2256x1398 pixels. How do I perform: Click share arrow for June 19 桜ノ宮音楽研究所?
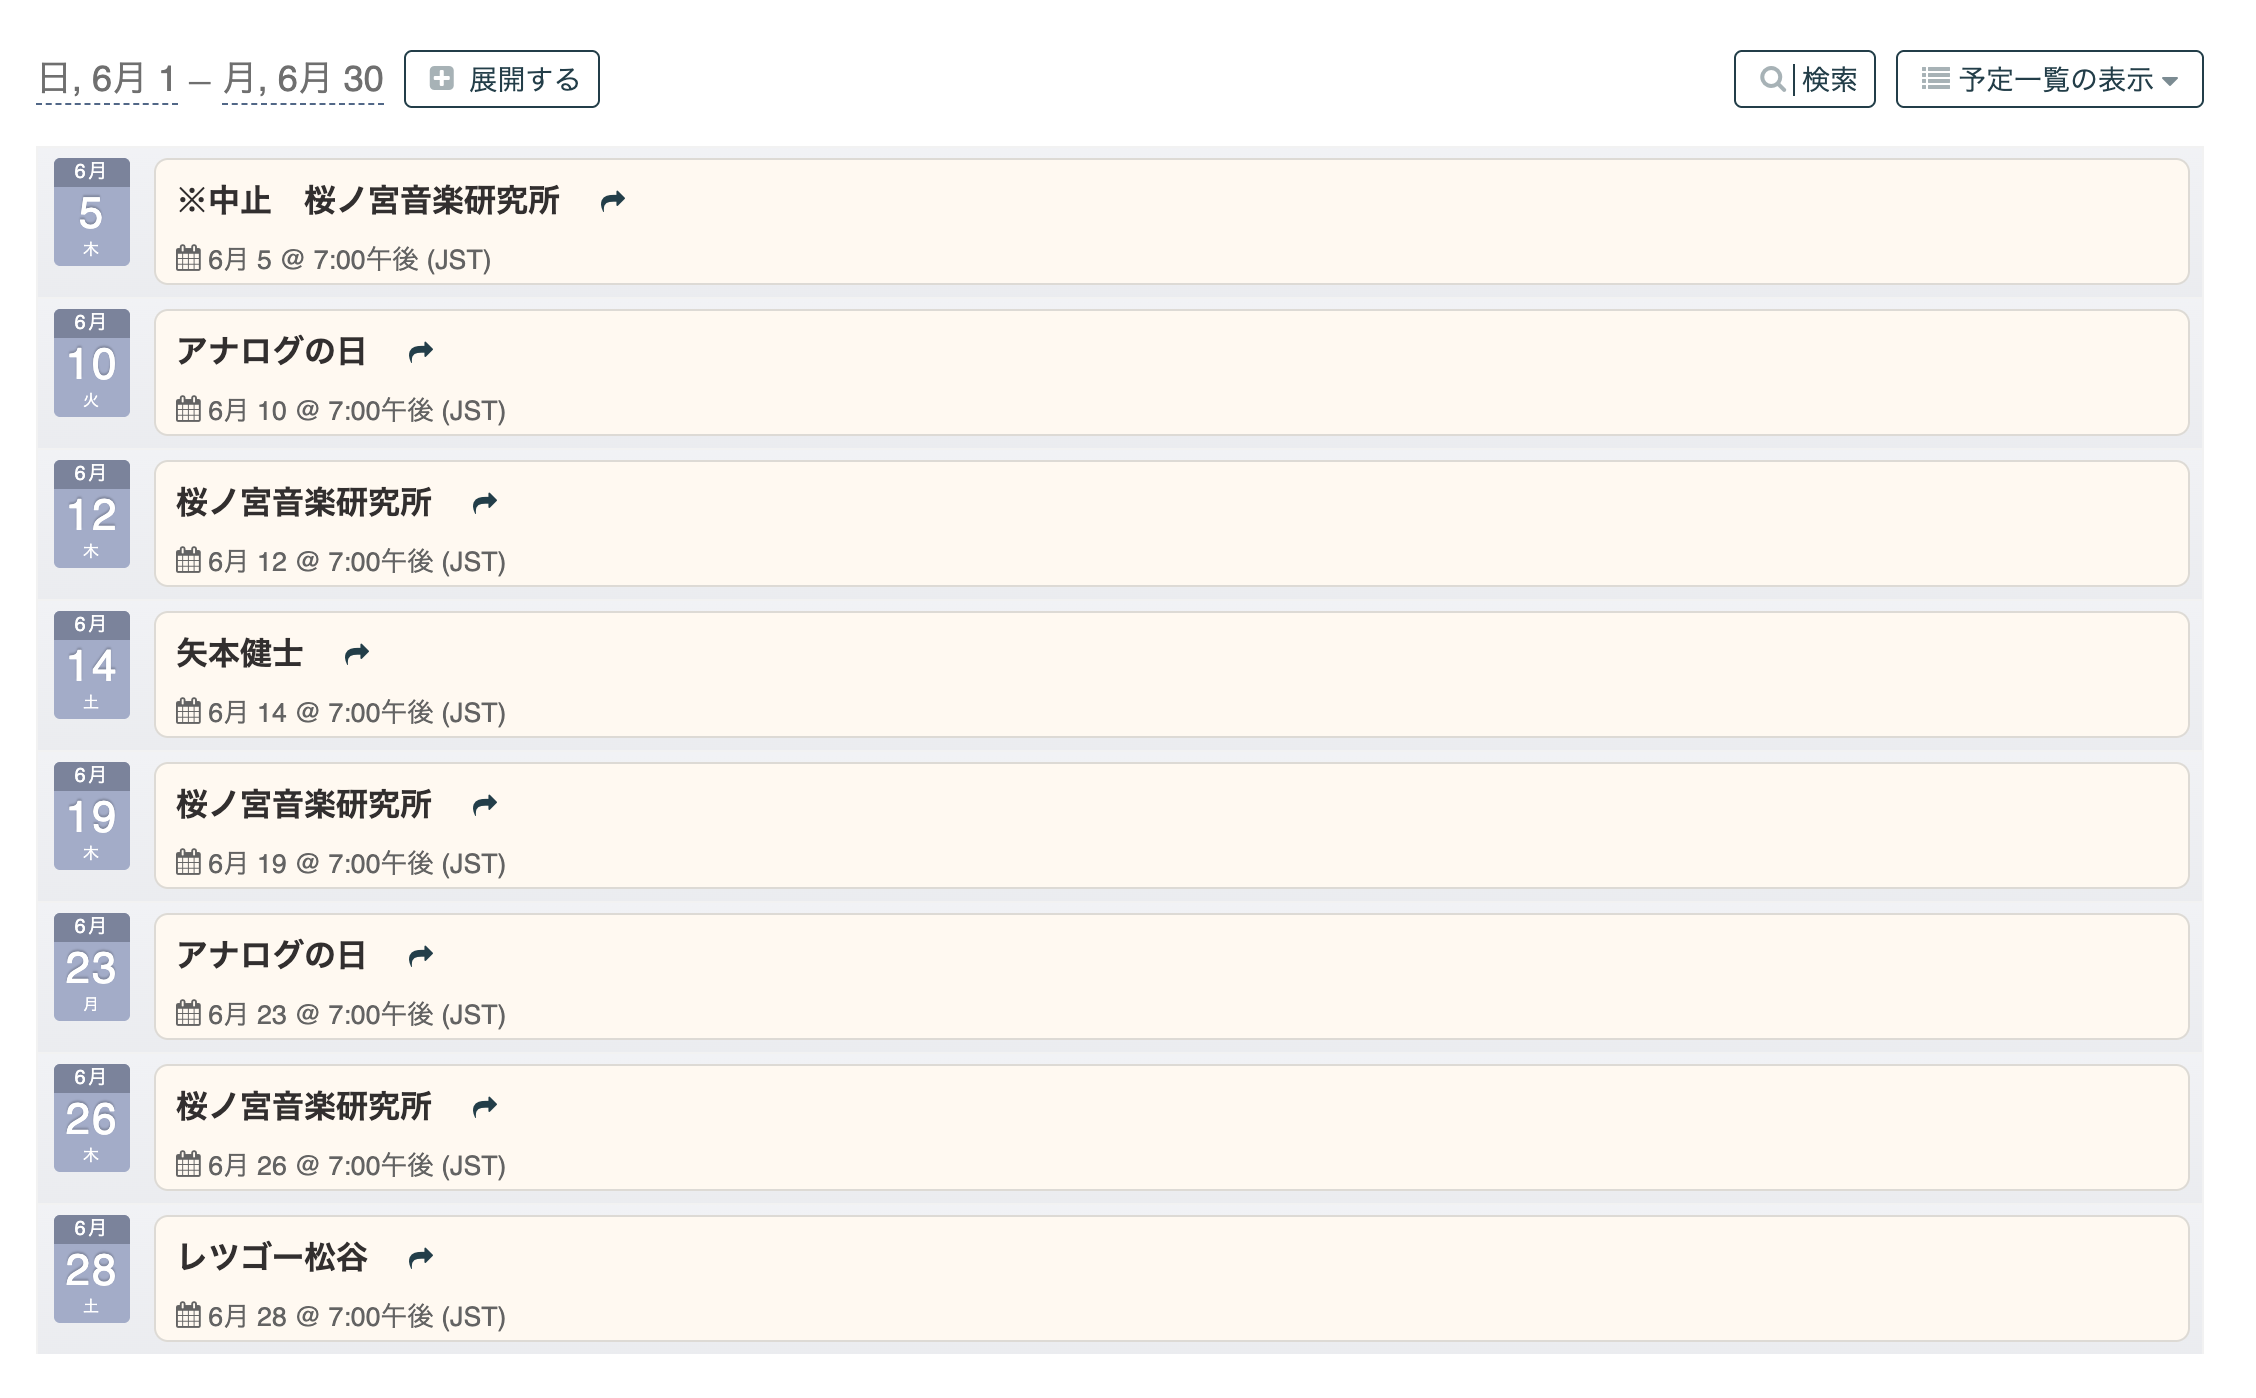484,804
